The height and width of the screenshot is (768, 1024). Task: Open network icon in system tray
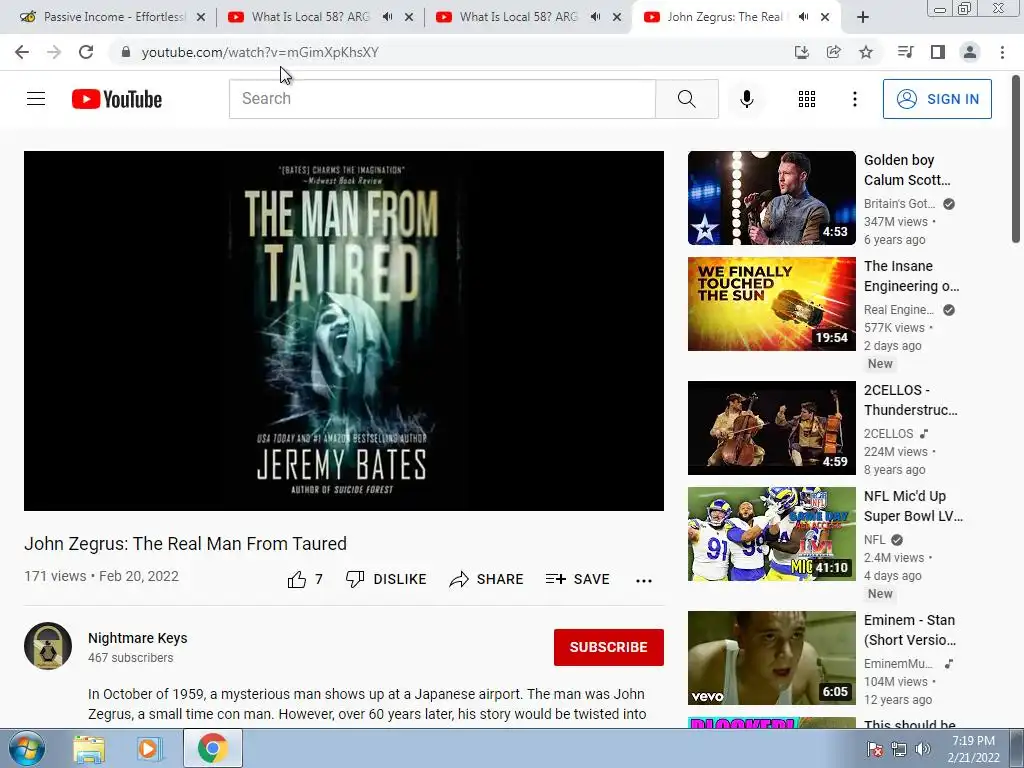[x=899, y=749]
